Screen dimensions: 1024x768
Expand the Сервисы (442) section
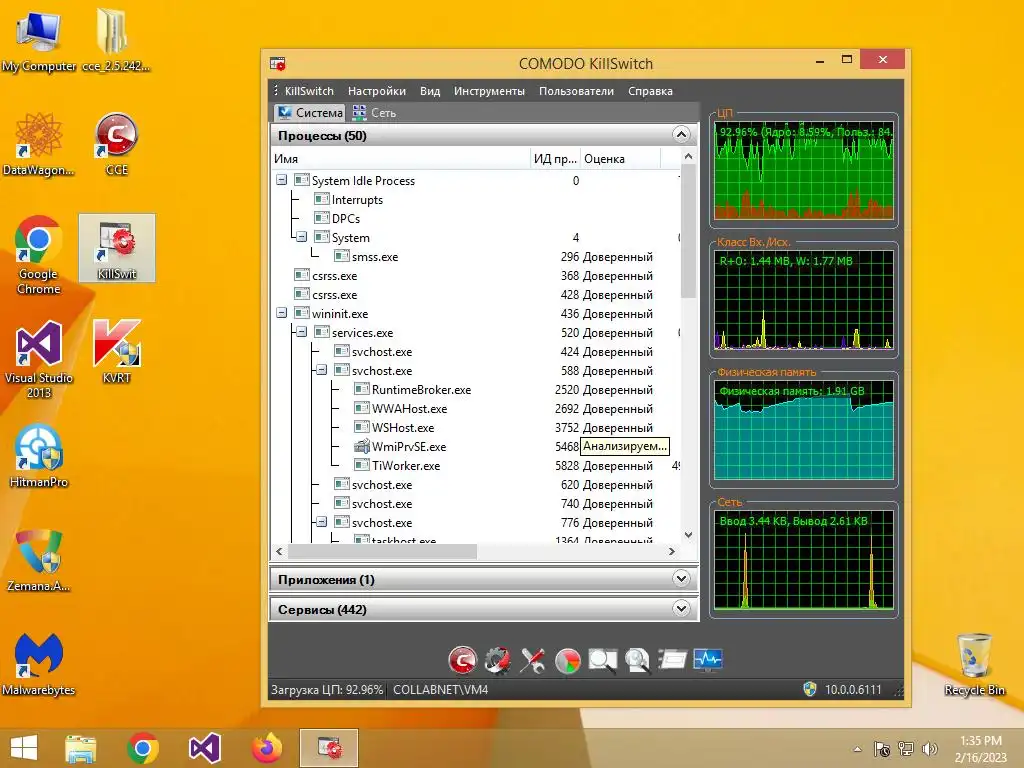(x=681, y=609)
